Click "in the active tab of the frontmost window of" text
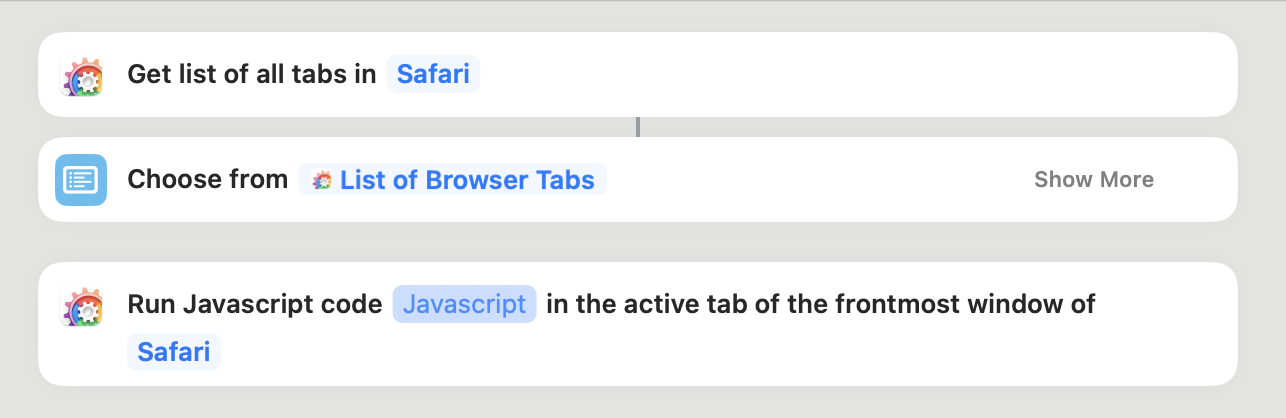 (820, 304)
